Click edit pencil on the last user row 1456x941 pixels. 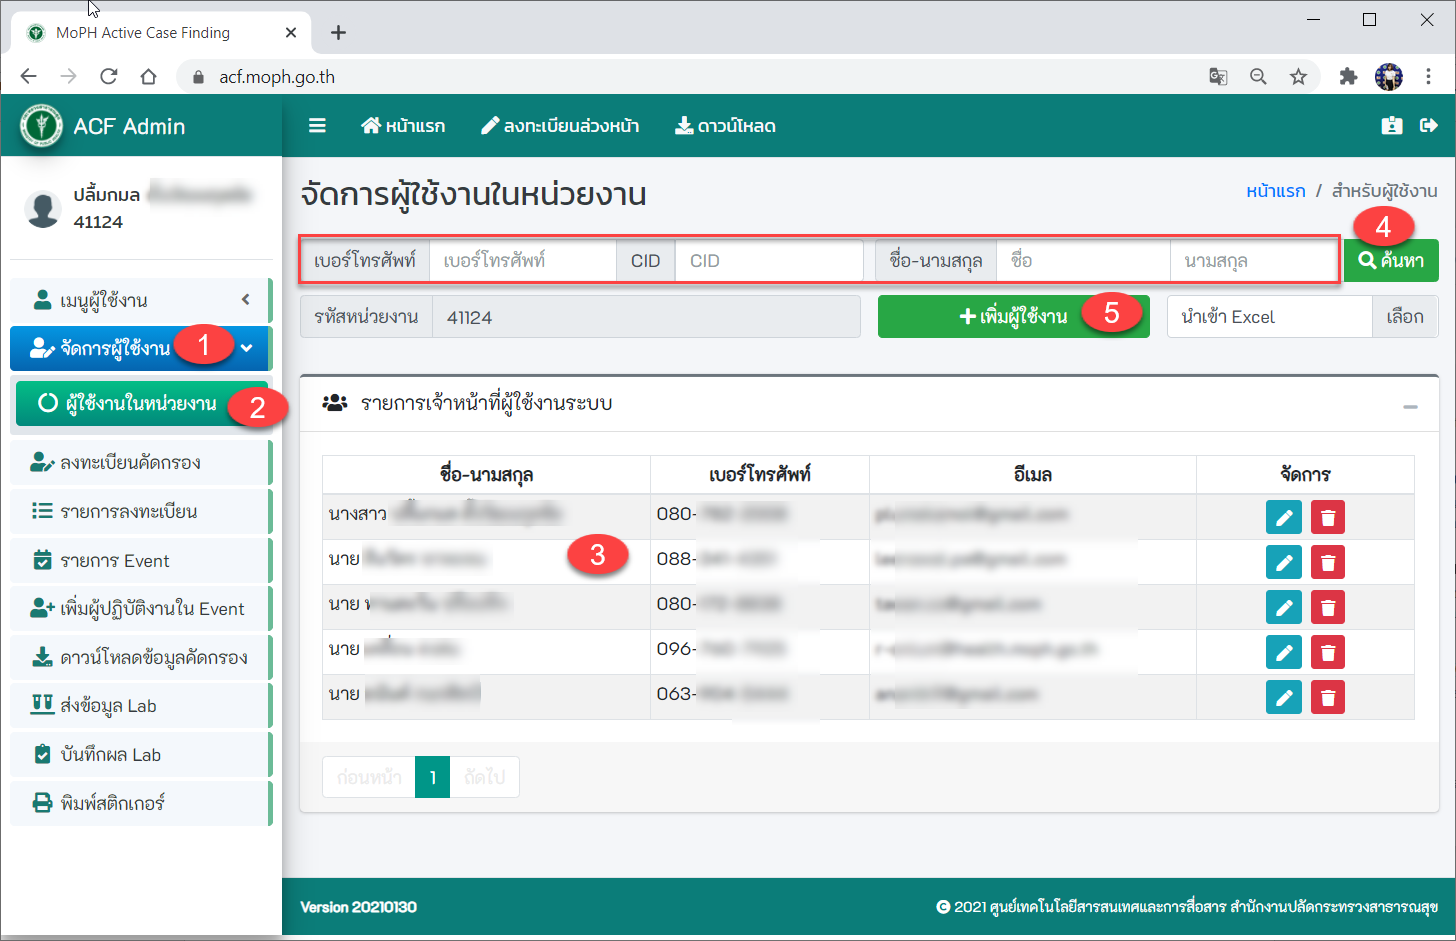coord(1283,697)
